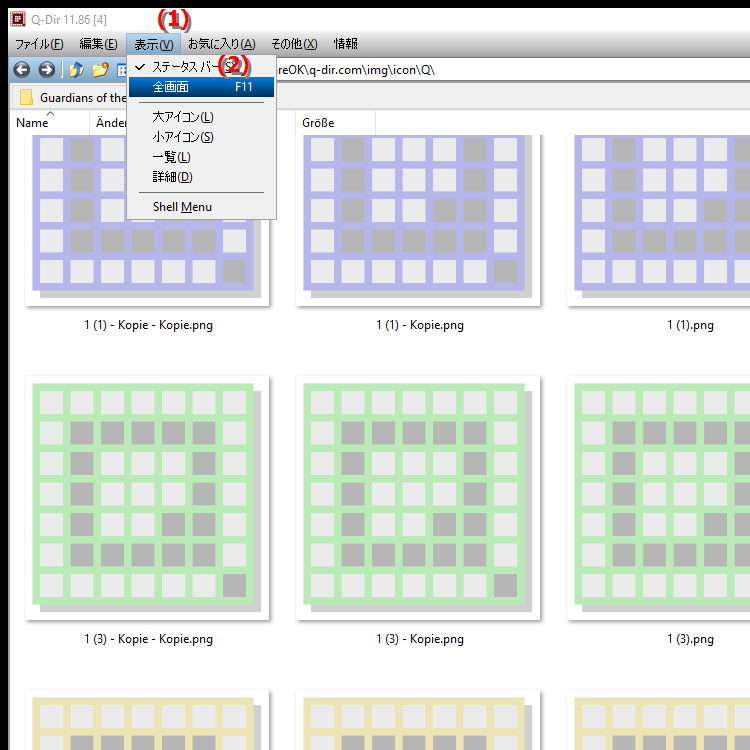
Task: Open the ファイル(F) menu
Action: click(39, 44)
